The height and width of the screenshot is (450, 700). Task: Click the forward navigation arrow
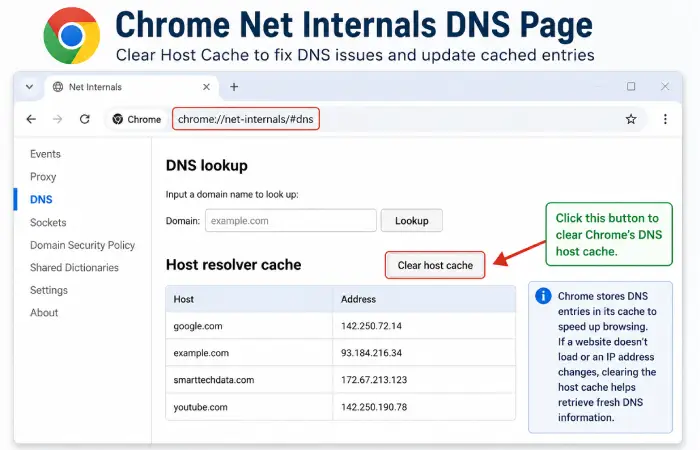point(58,119)
